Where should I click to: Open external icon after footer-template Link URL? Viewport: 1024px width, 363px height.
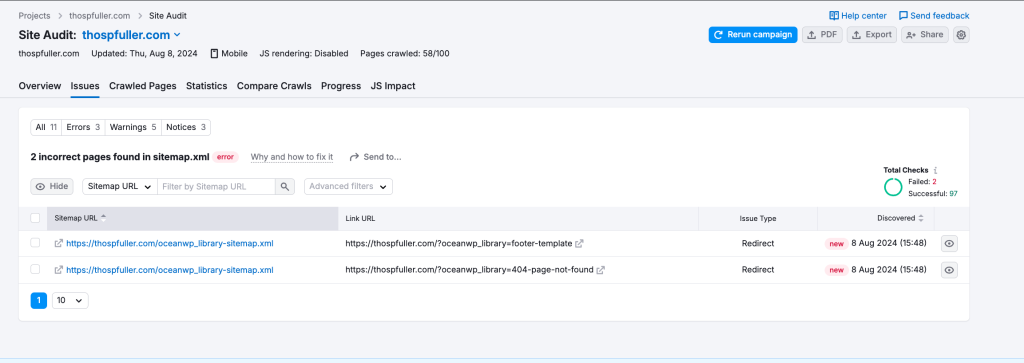(x=579, y=244)
